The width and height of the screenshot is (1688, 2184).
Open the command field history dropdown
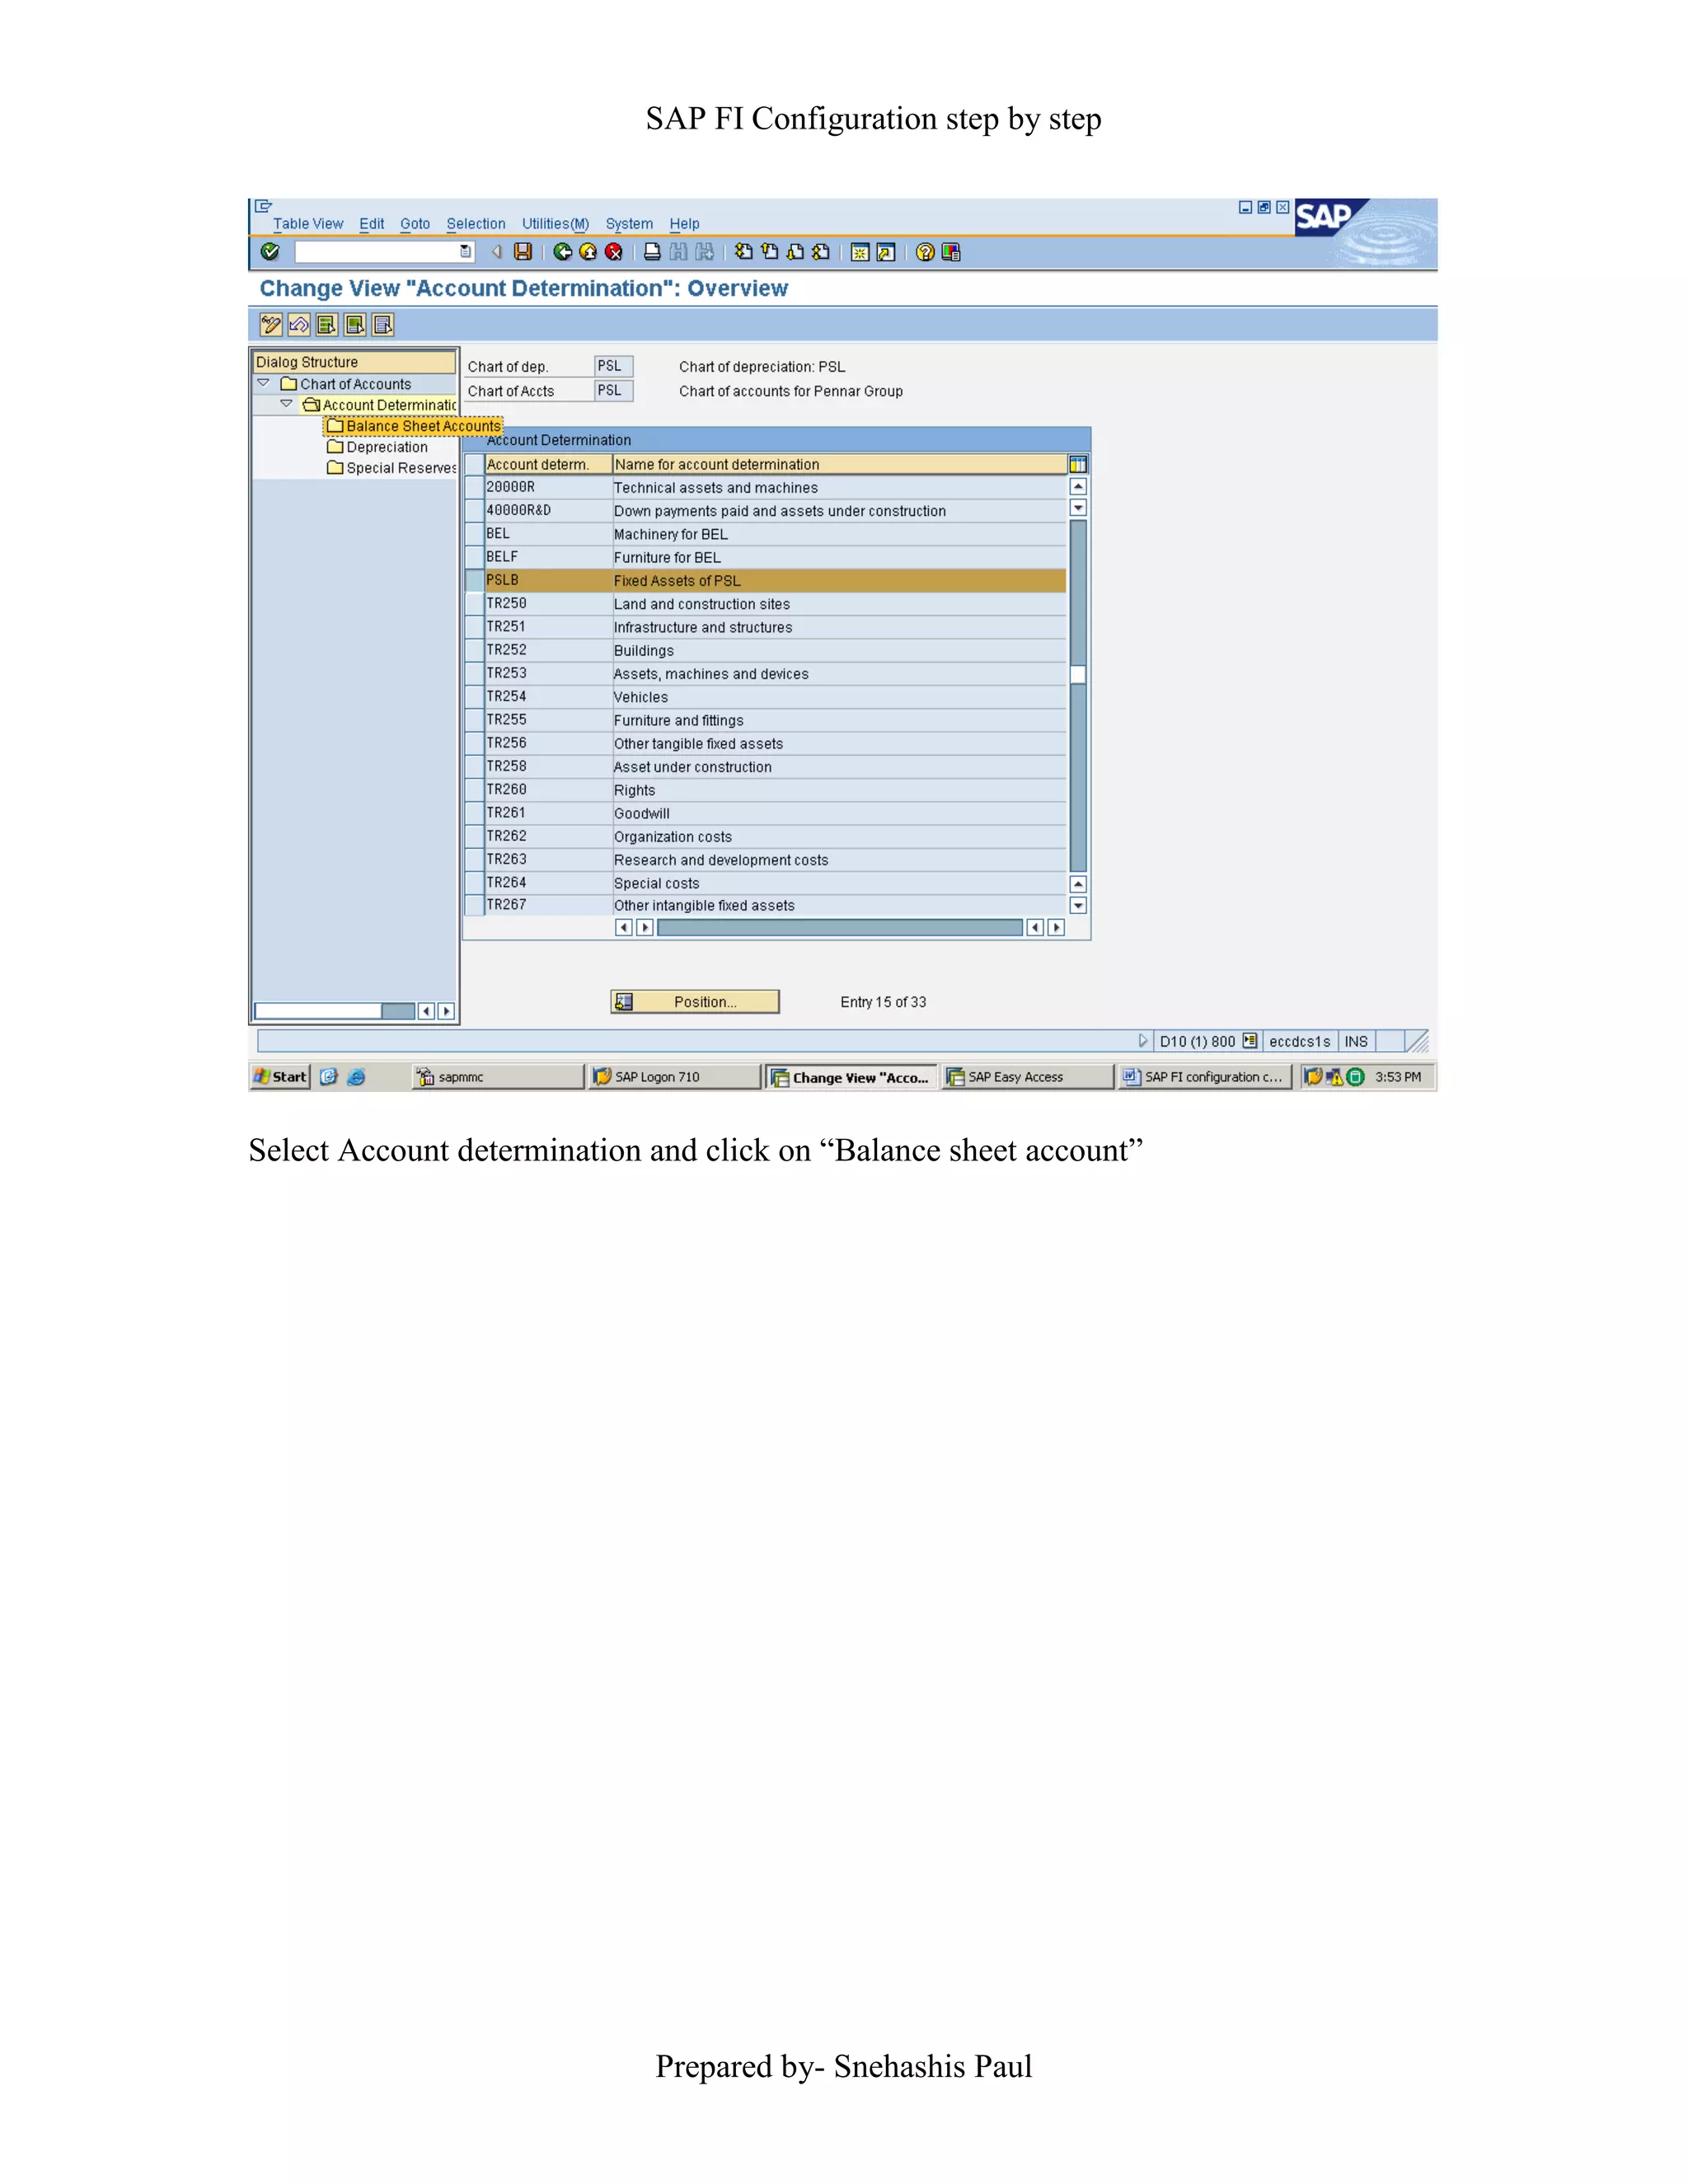pos(465,252)
